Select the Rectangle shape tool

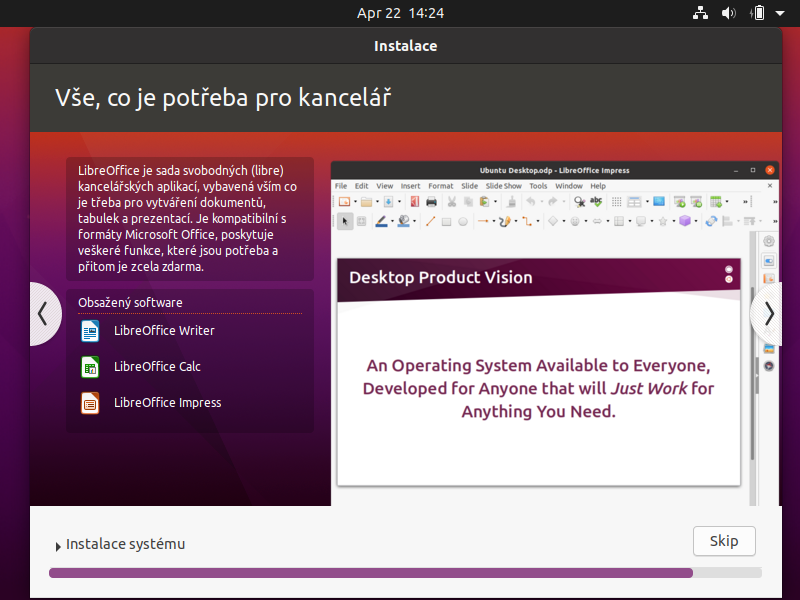coord(446,221)
